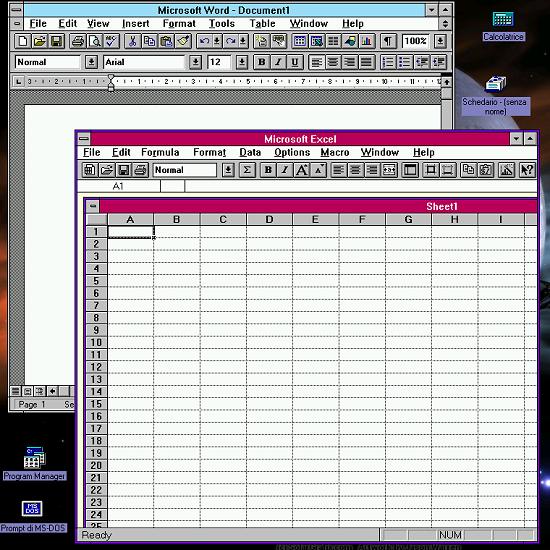Click Word ruler first-line indent marker

click(x=111, y=78)
